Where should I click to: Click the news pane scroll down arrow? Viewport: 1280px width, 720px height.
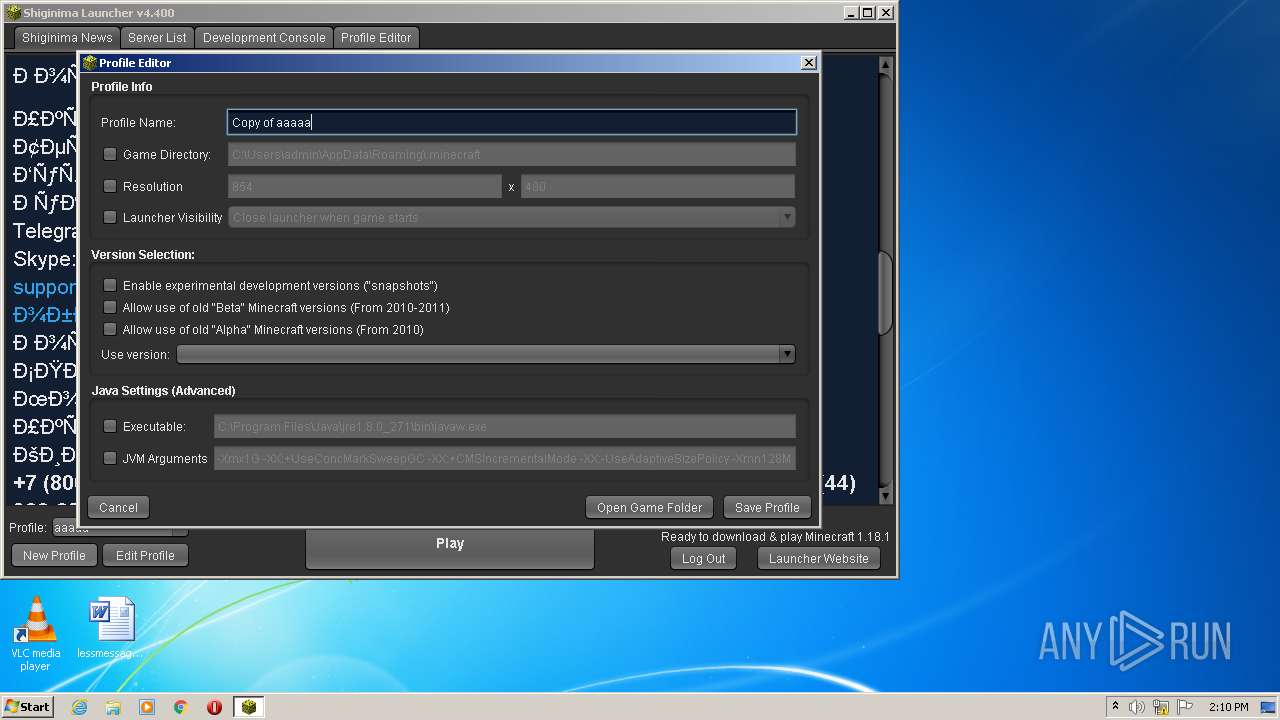coord(885,496)
